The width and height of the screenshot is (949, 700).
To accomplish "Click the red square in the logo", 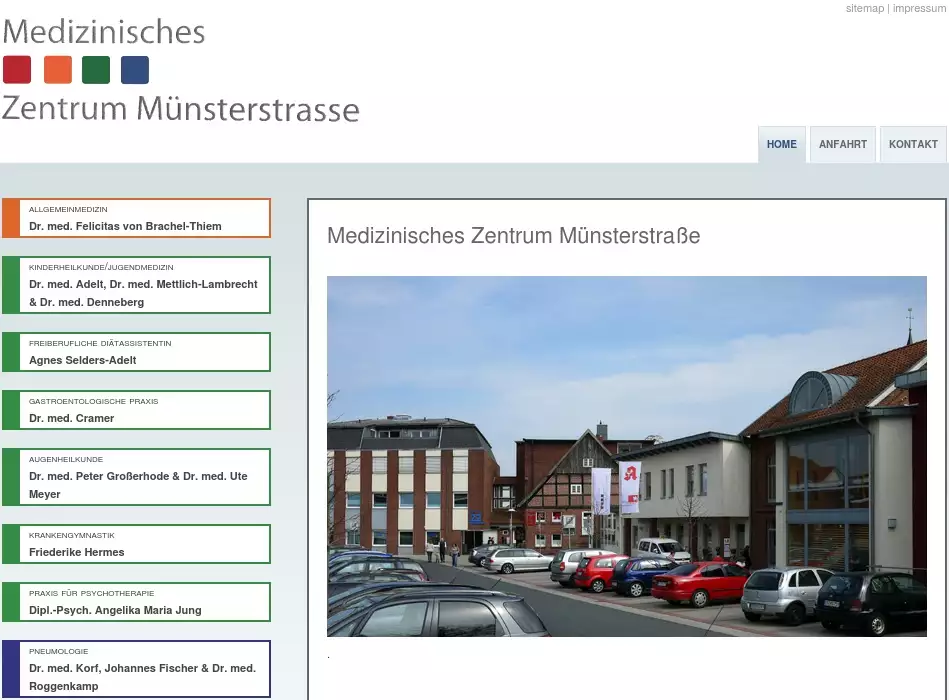I will click(x=17, y=70).
